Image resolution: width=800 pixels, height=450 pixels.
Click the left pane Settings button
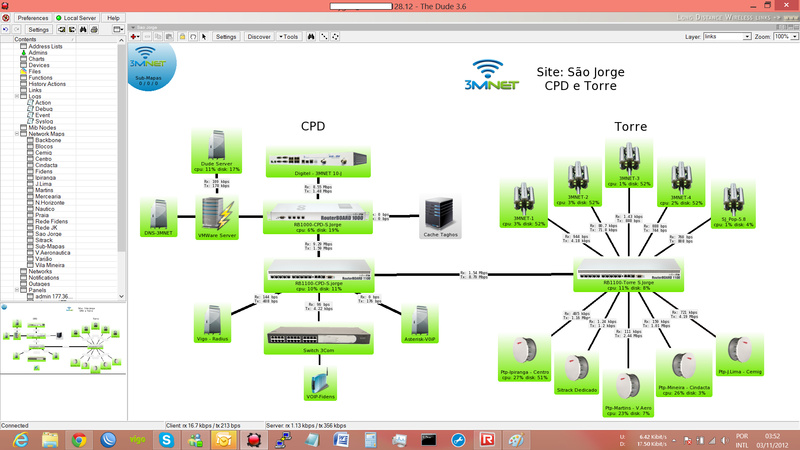(38, 30)
